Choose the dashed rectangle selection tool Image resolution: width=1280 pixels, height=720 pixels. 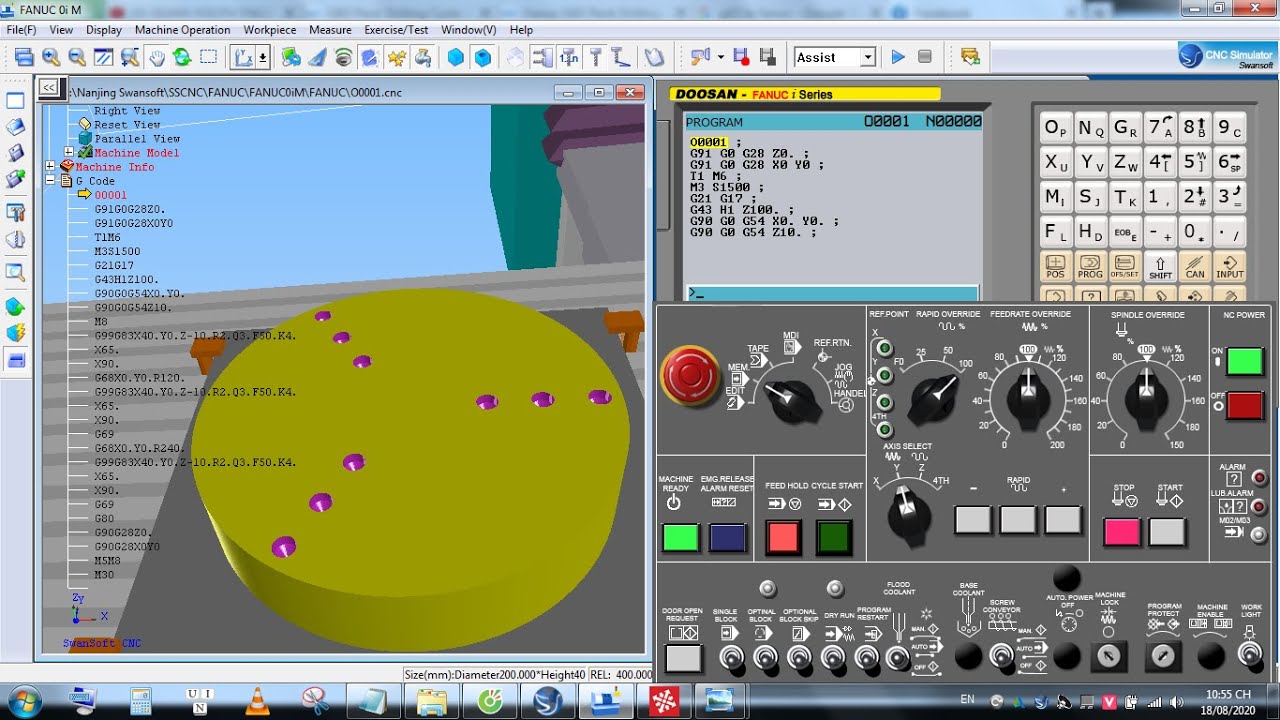click(208, 57)
